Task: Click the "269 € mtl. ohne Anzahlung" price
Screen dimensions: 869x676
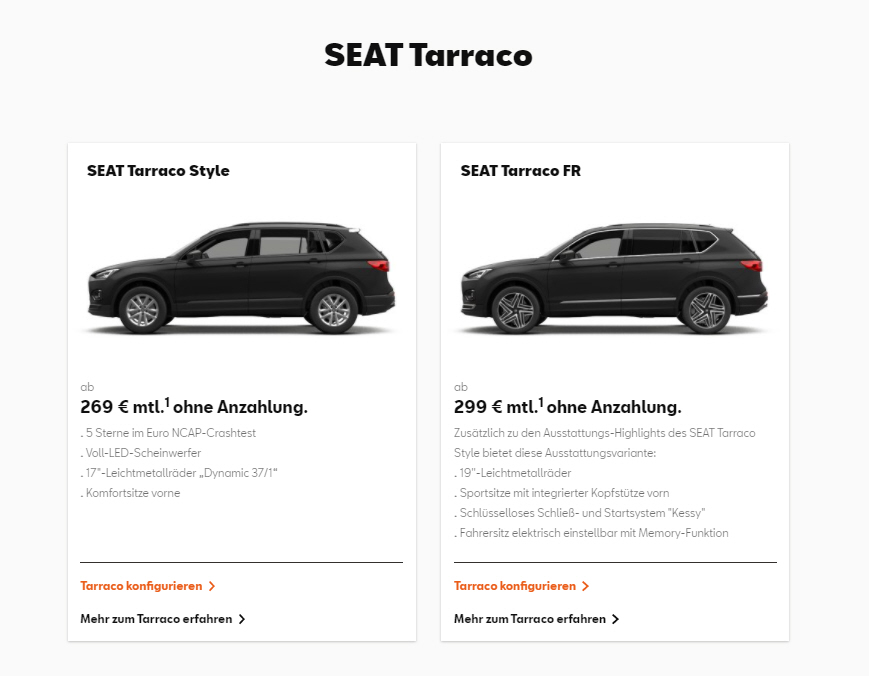Action: click(x=193, y=407)
